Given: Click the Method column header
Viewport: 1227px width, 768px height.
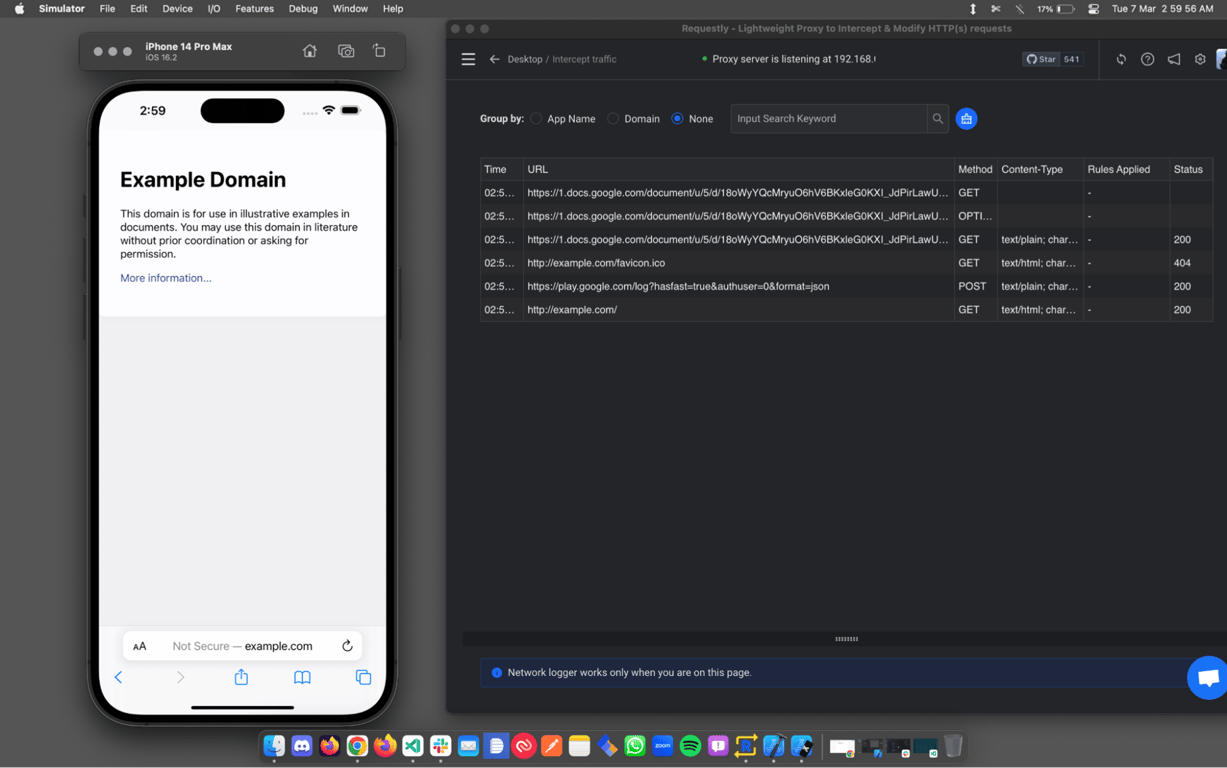Looking at the screenshot, I should click(975, 169).
